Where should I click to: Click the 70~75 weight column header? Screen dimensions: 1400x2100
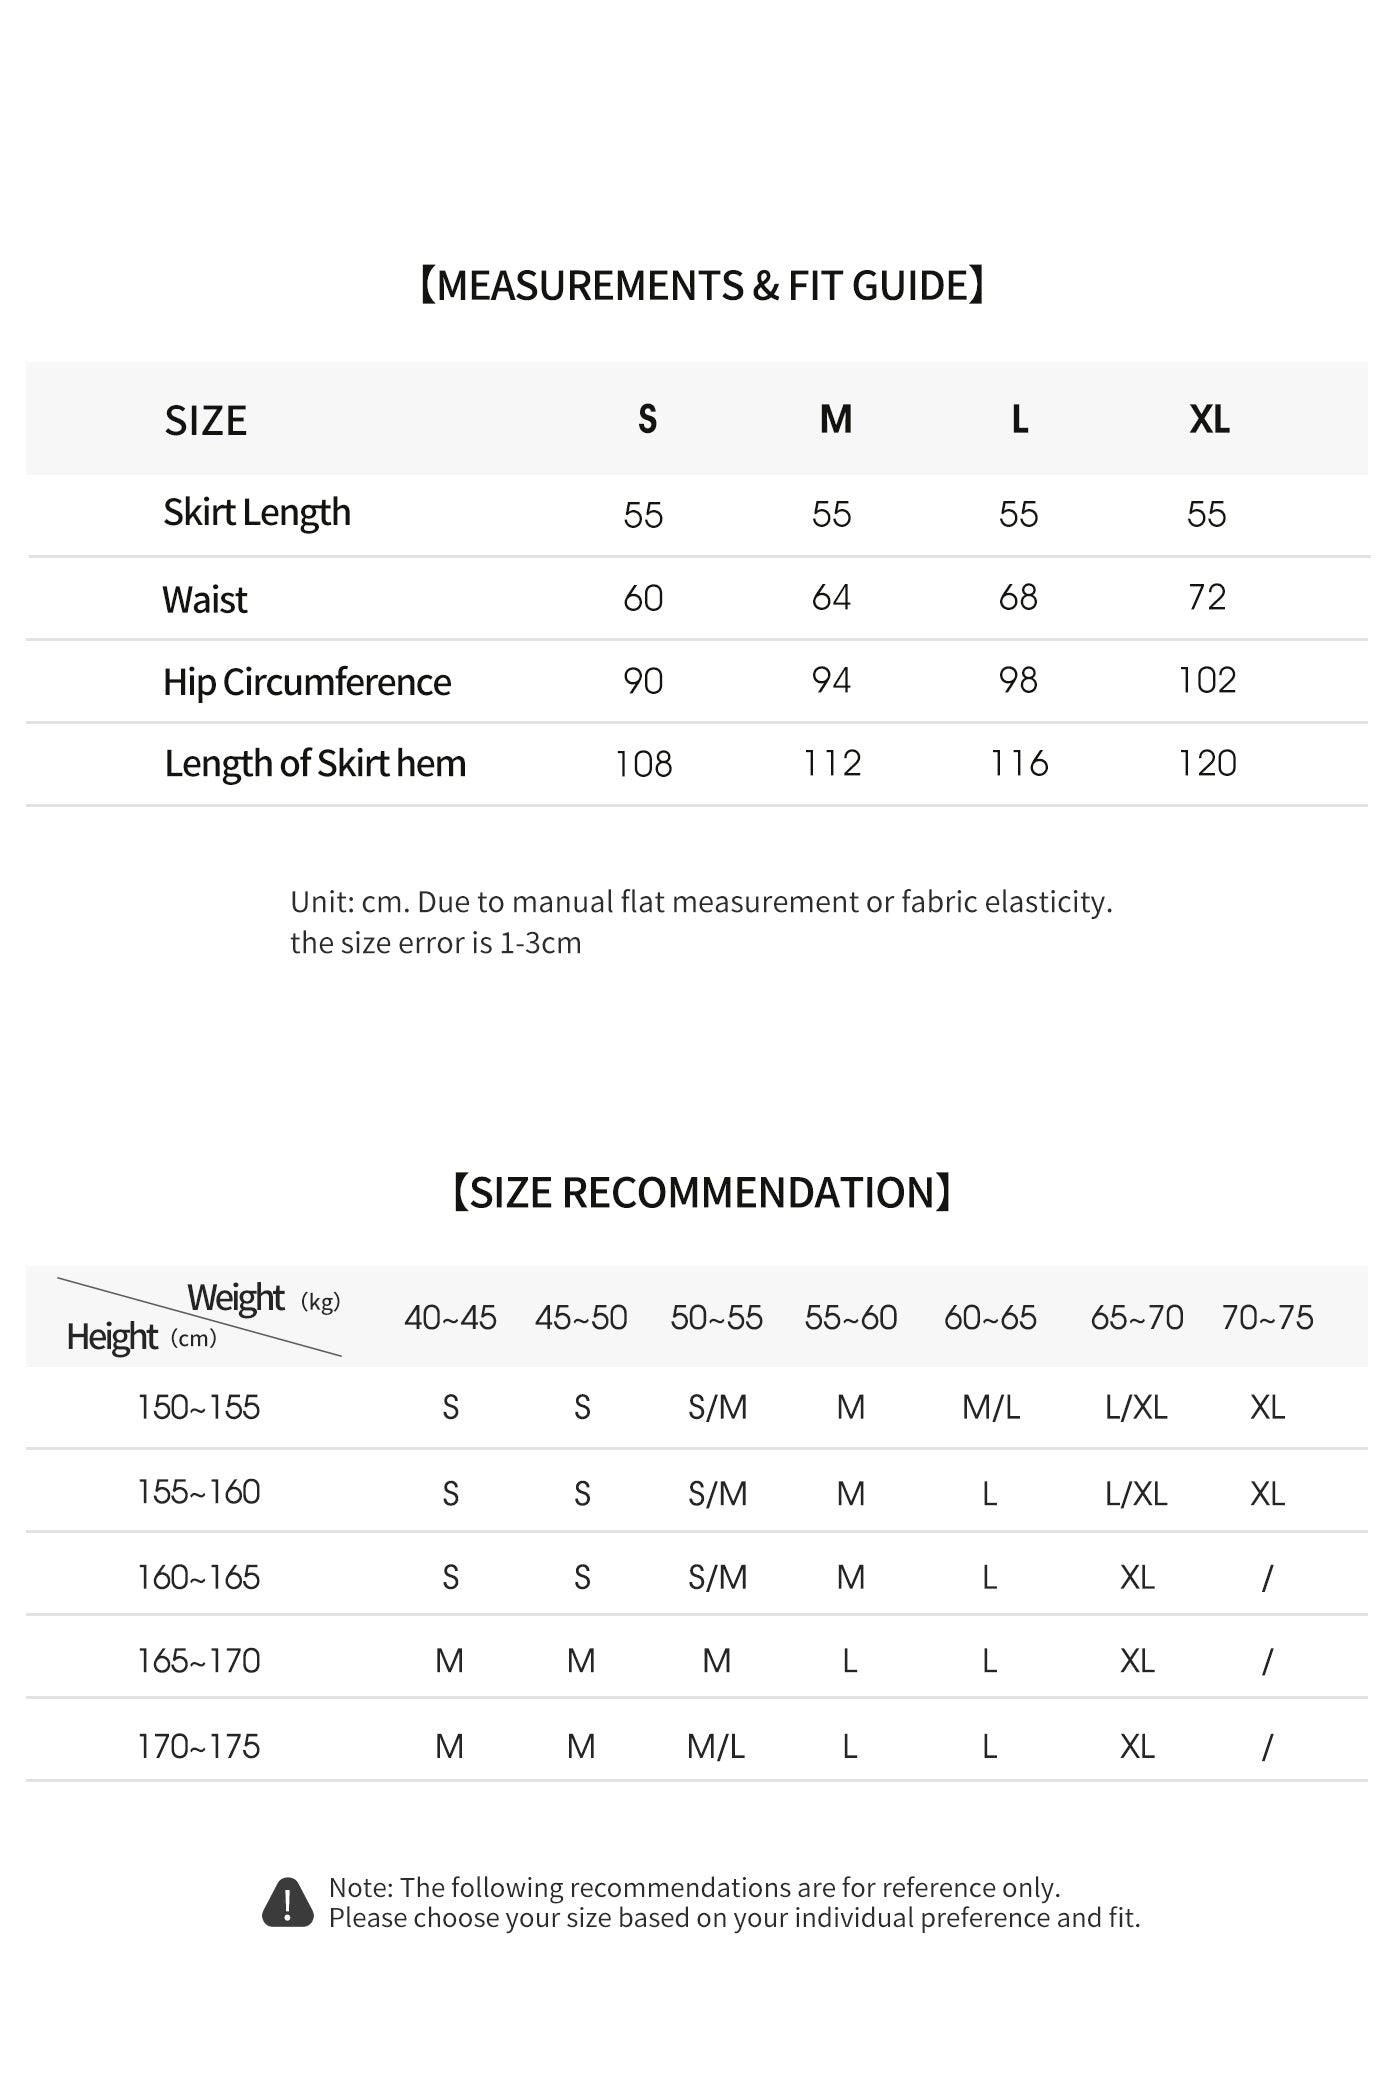[1267, 1317]
